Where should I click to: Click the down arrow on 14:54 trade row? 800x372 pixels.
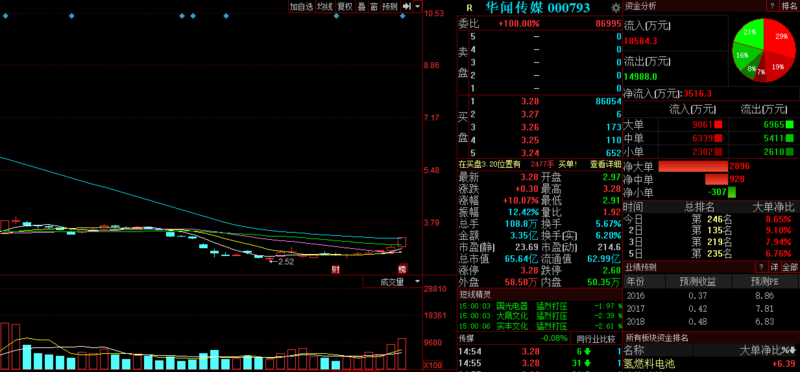588,351
